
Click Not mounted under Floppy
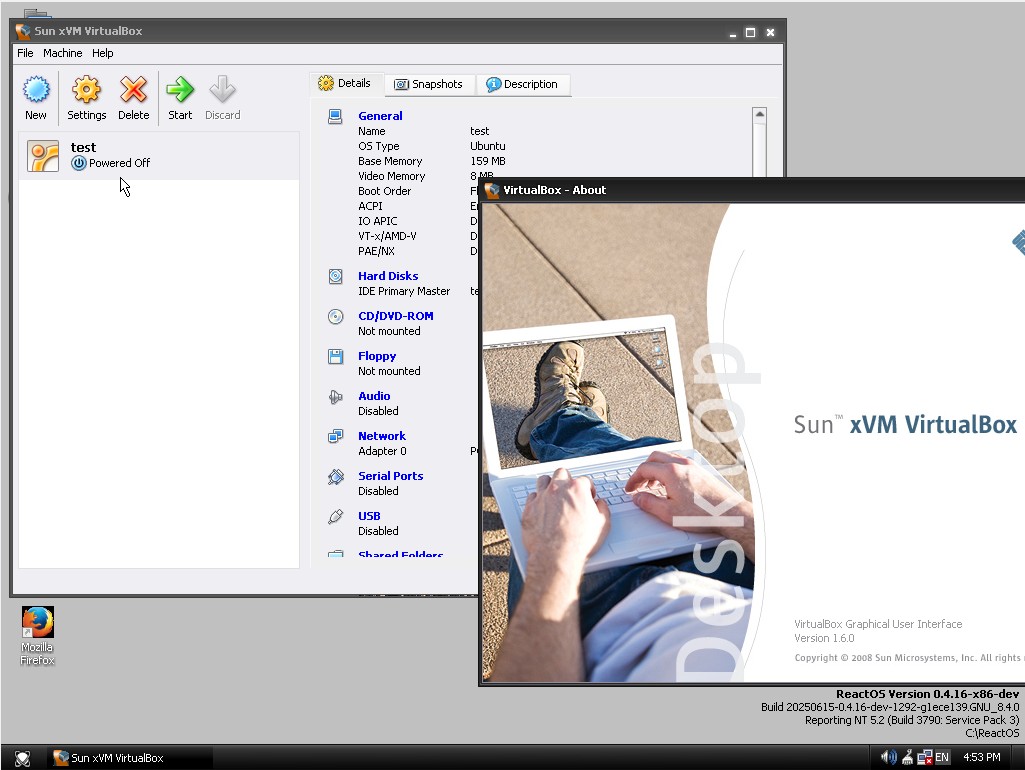(389, 371)
